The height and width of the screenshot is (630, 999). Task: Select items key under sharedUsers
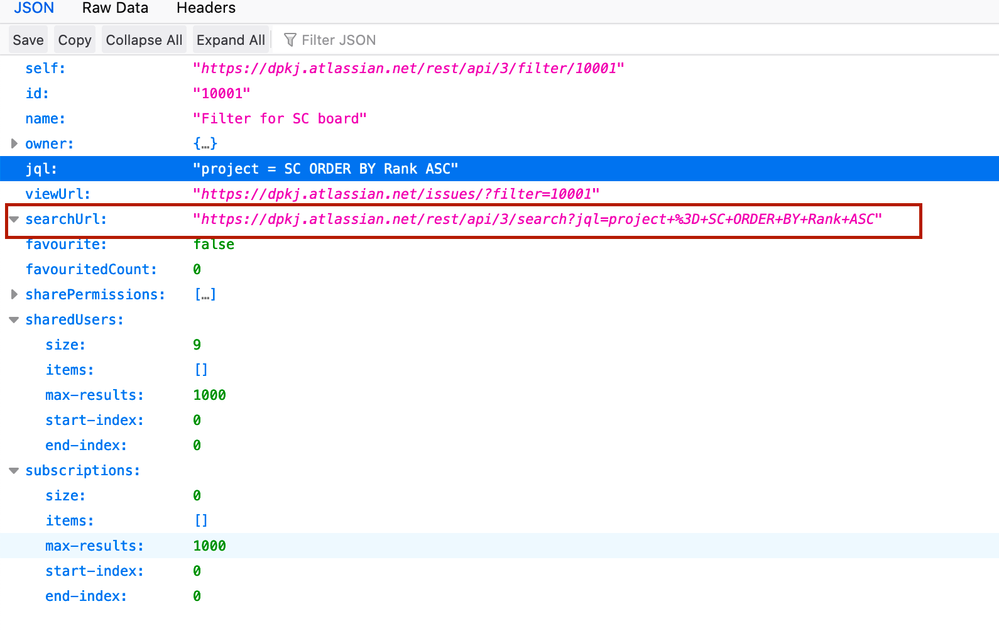pyautogui.click(x=69, y=370)
